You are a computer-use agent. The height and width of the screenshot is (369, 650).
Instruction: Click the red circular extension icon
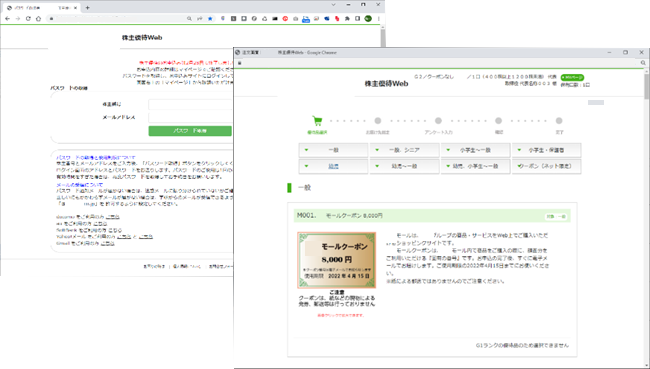[x=285, y=19]
